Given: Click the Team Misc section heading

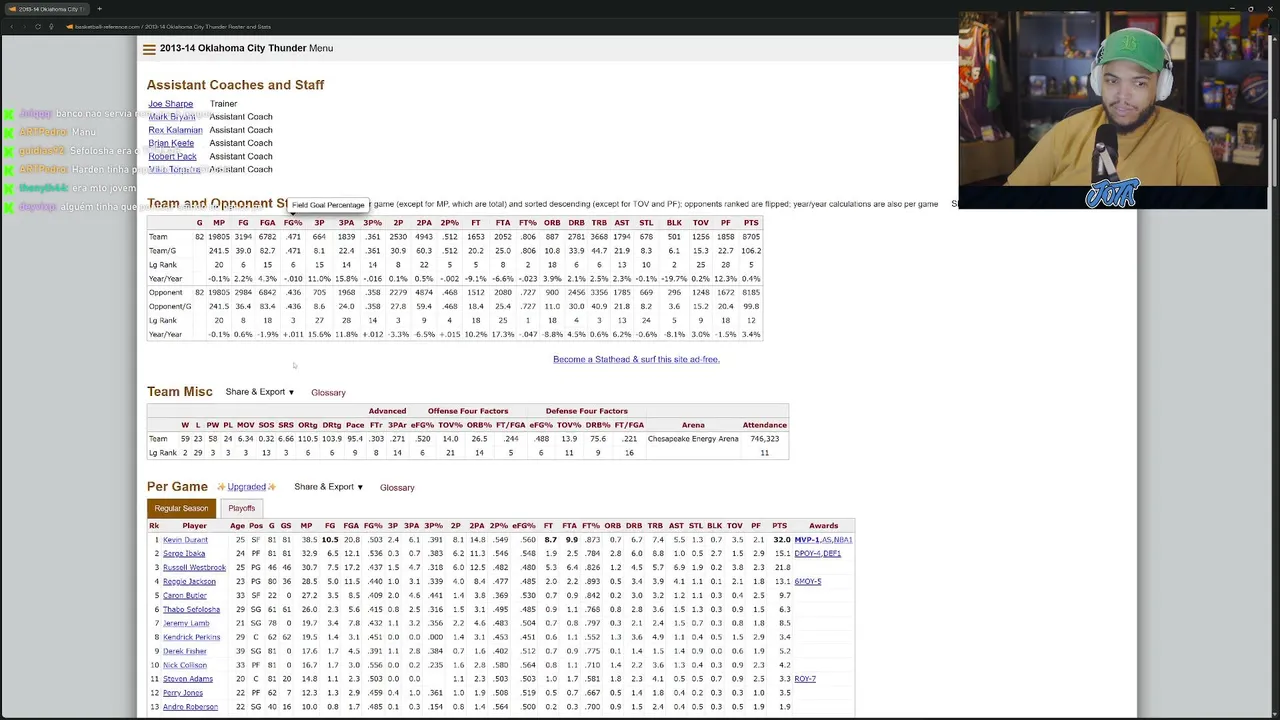Looking at the screenshot, I should tap(180, 392).
